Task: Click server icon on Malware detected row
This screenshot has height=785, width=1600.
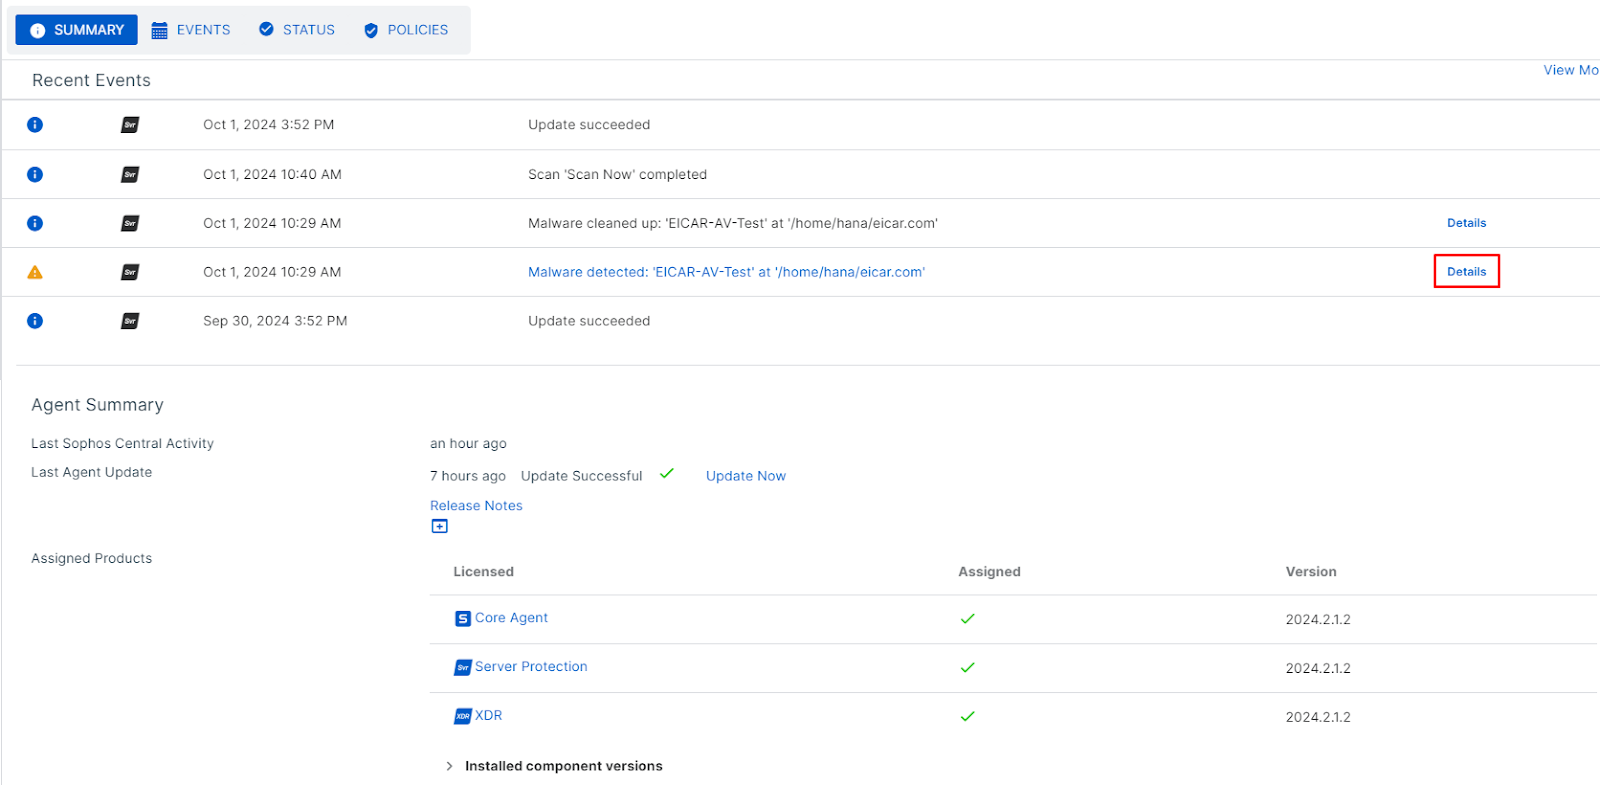Action: pyautogui.click(x=130, y=272)
